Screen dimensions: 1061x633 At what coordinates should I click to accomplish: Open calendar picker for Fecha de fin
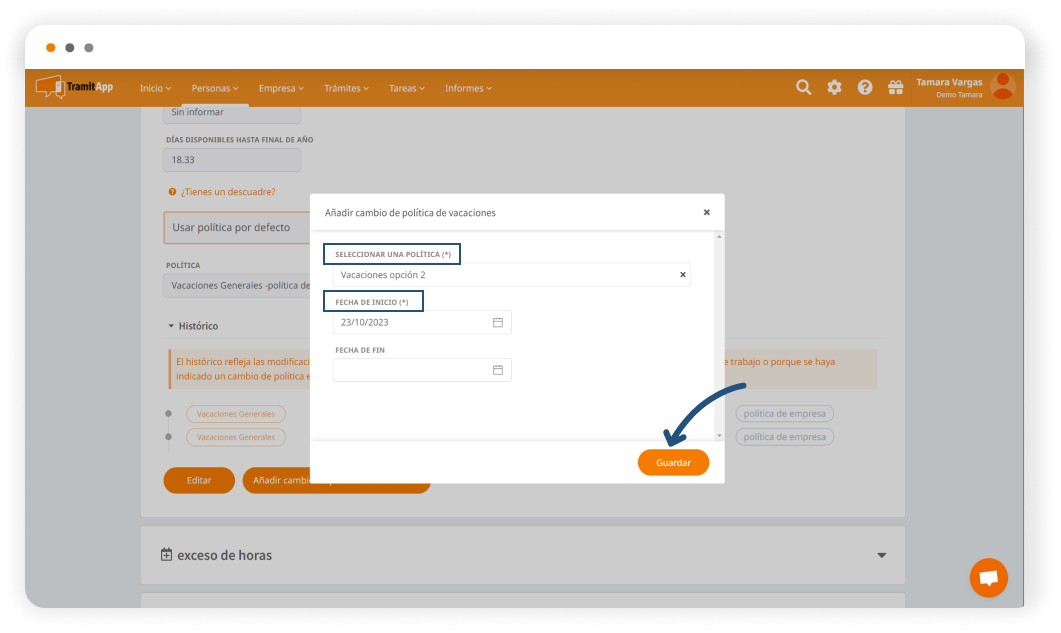coord(498,370)
